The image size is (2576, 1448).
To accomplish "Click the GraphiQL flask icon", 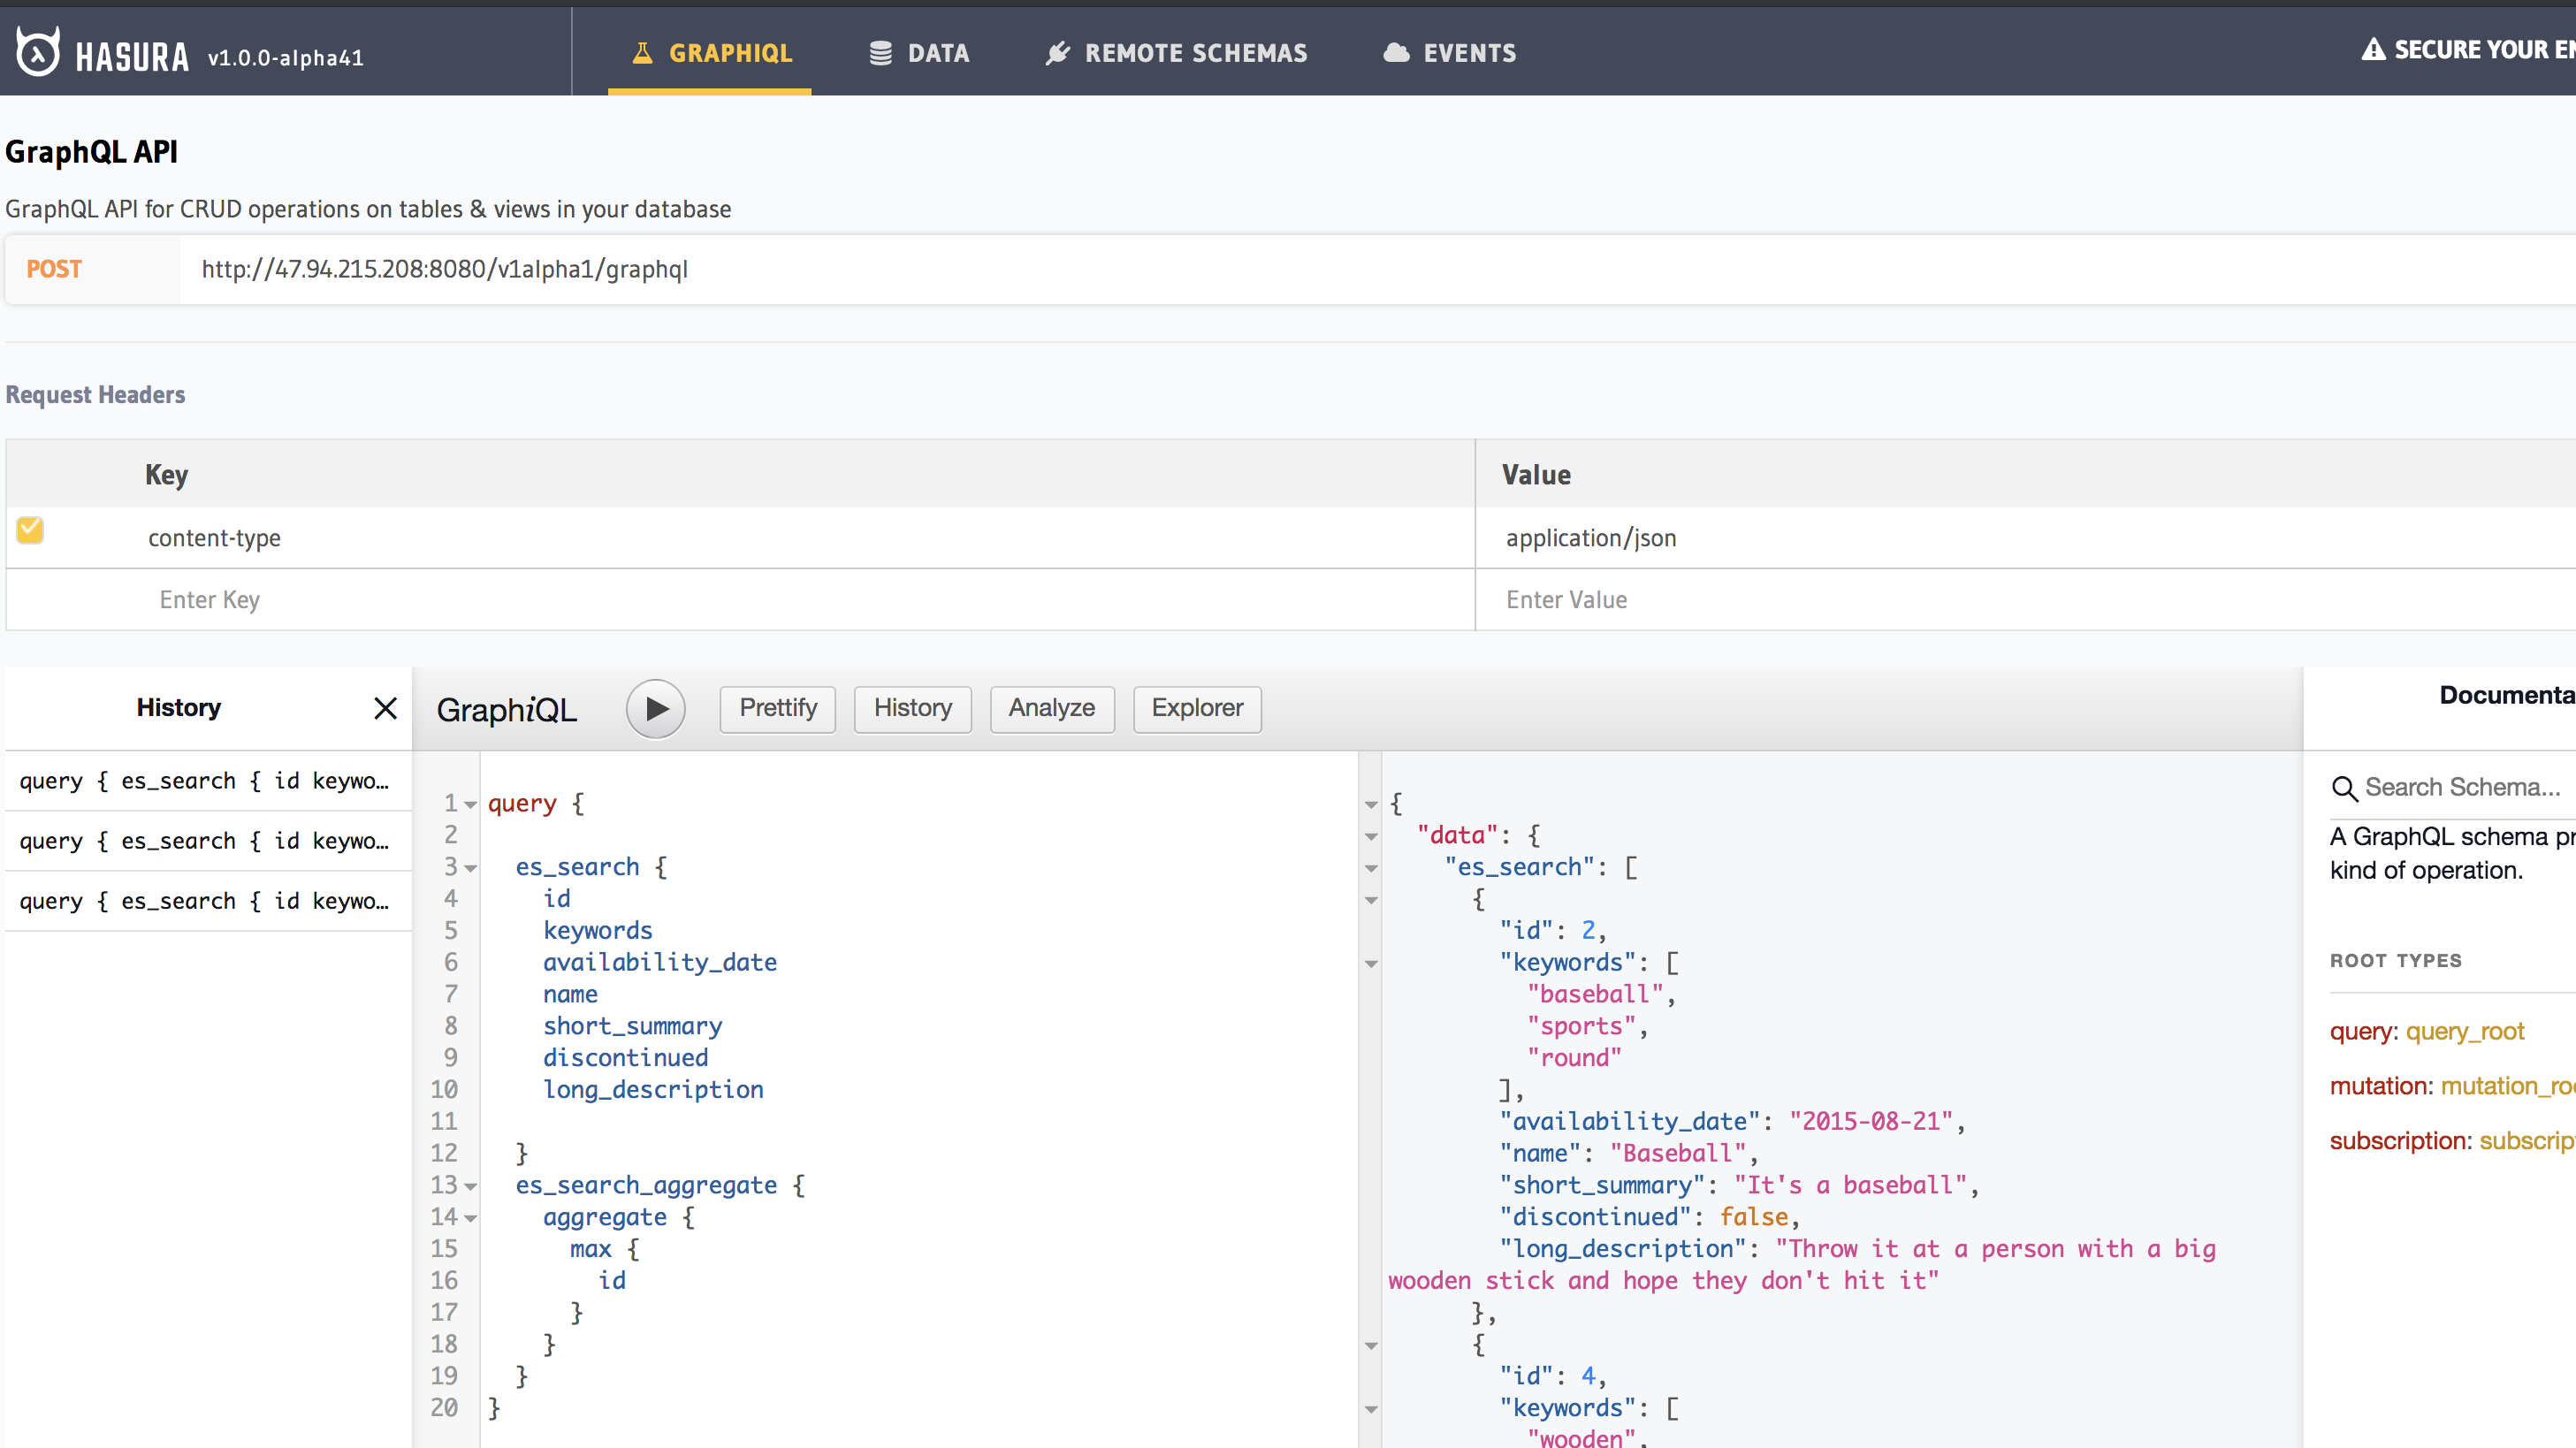I will click(643, 53).
